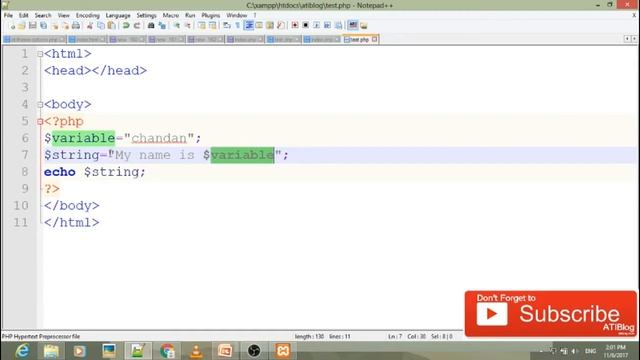Click line number 7 in the margin

point(25,155)
